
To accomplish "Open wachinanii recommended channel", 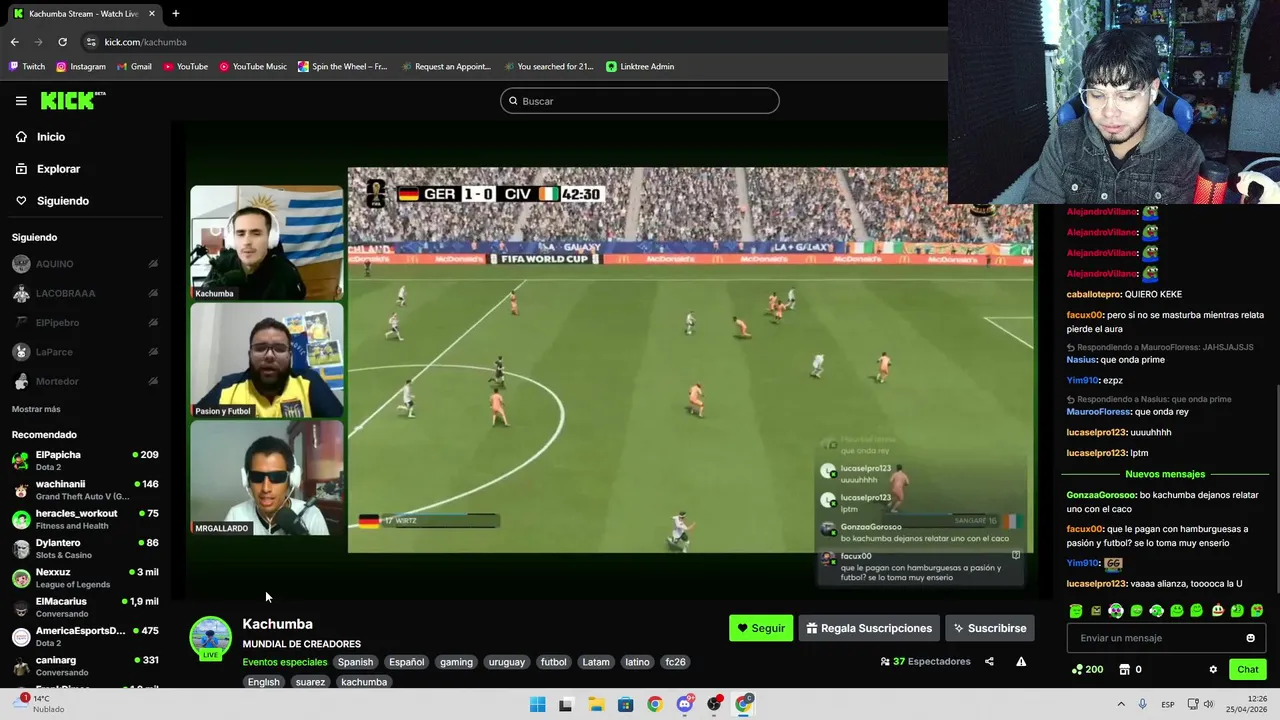I will point(85,490).
